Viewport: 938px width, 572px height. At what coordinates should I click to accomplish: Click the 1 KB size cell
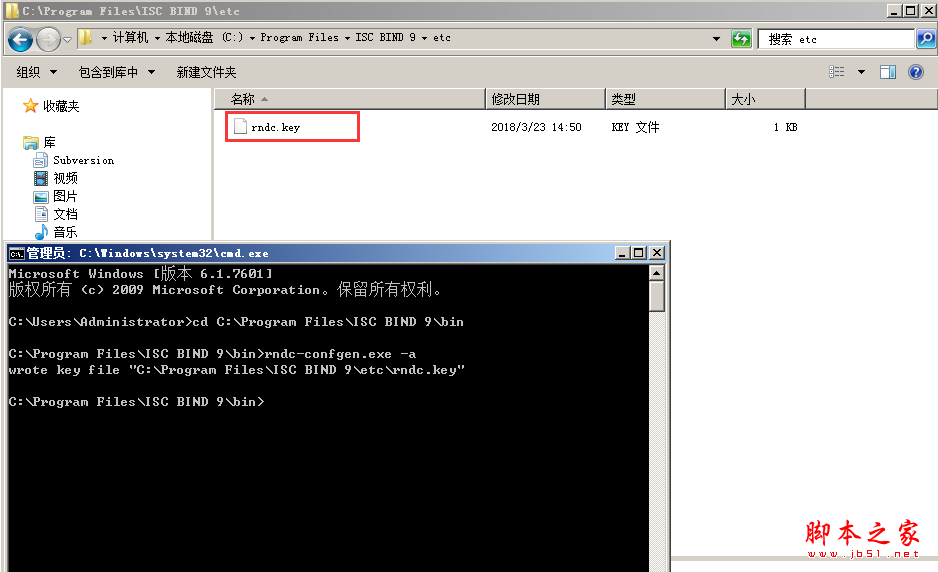(785, 127)
